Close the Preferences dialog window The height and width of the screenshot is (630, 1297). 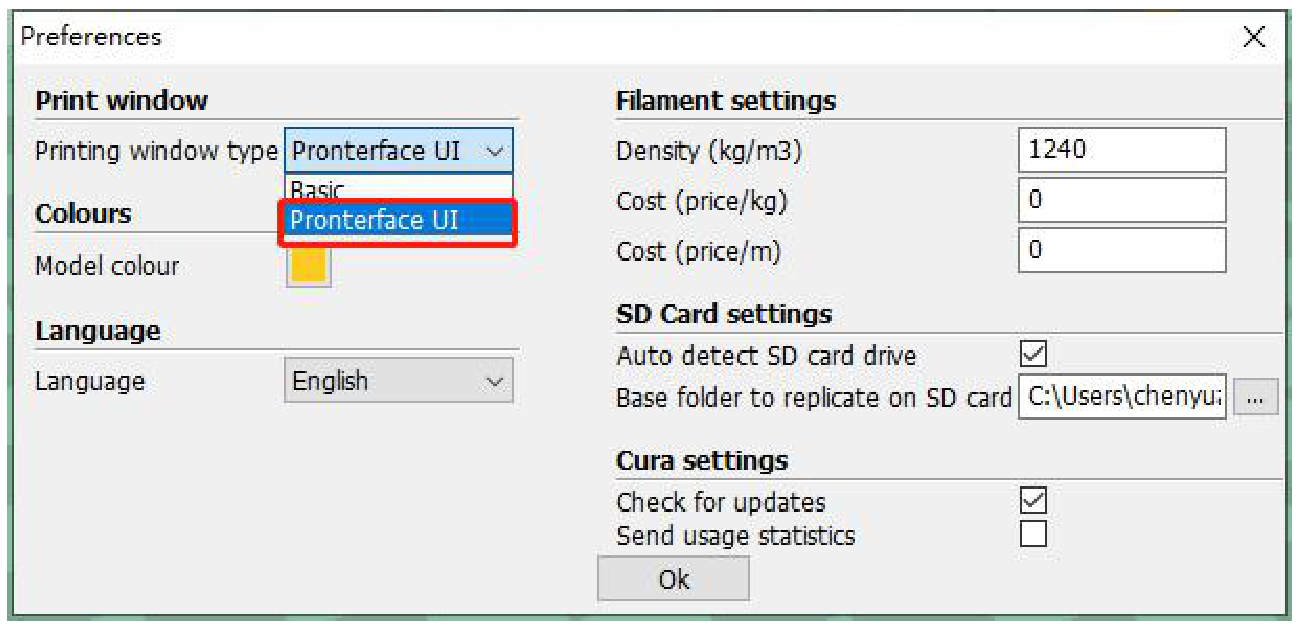[1254, 38]
